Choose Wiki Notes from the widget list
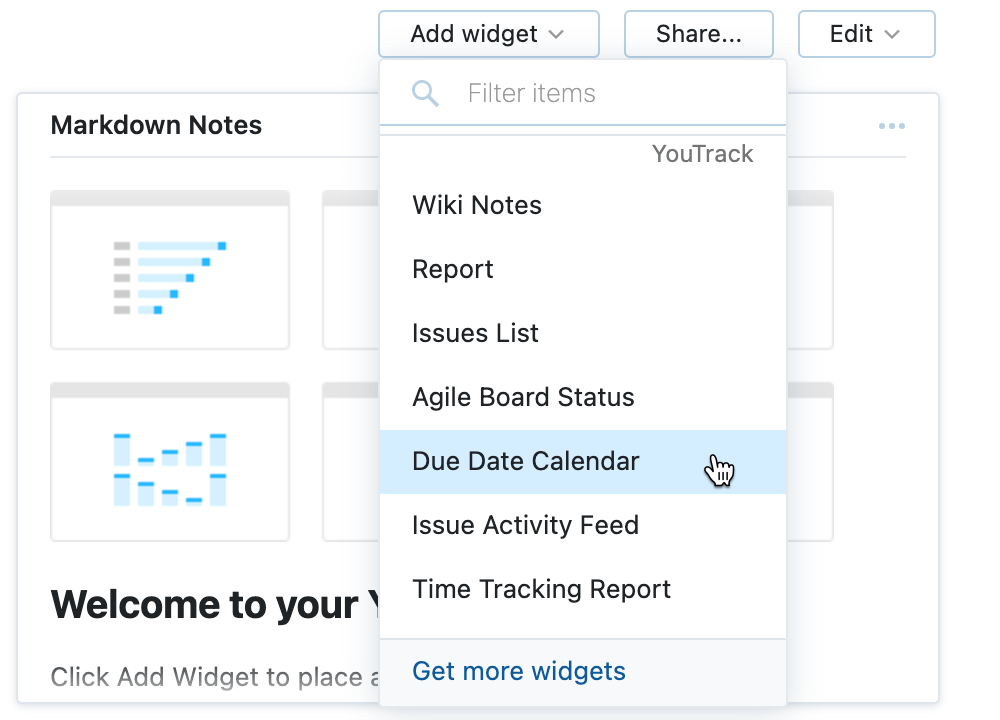This screenshot has width=1000, height=720. click(476, 205)
